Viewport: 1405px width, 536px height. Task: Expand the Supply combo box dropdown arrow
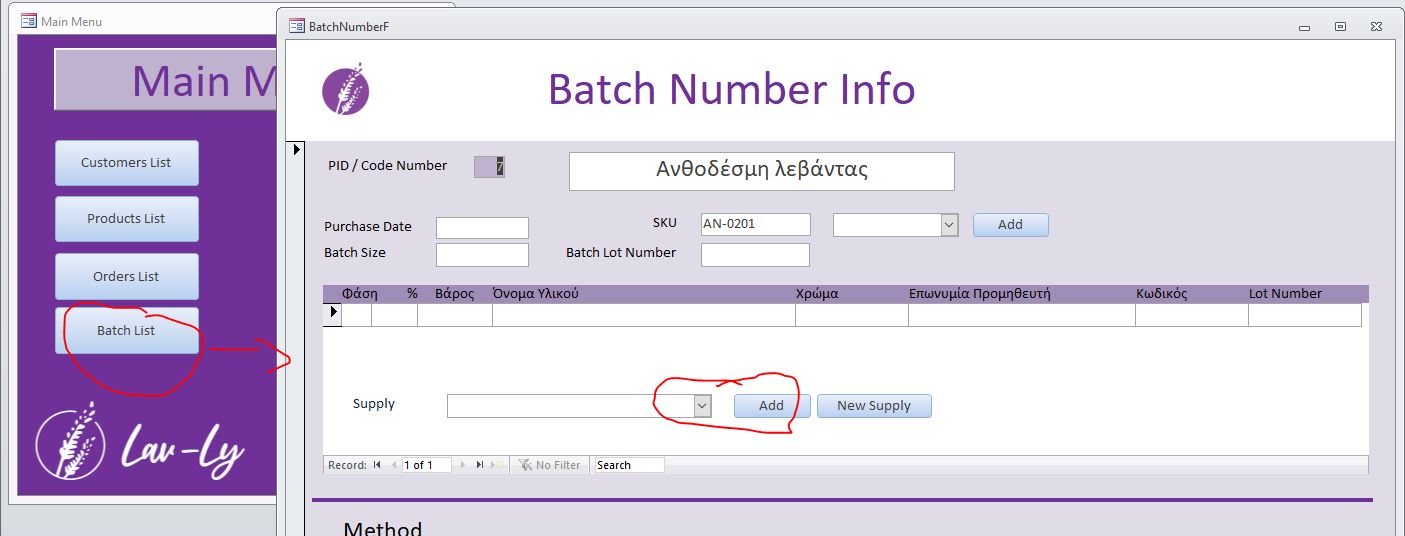[702, 406]
